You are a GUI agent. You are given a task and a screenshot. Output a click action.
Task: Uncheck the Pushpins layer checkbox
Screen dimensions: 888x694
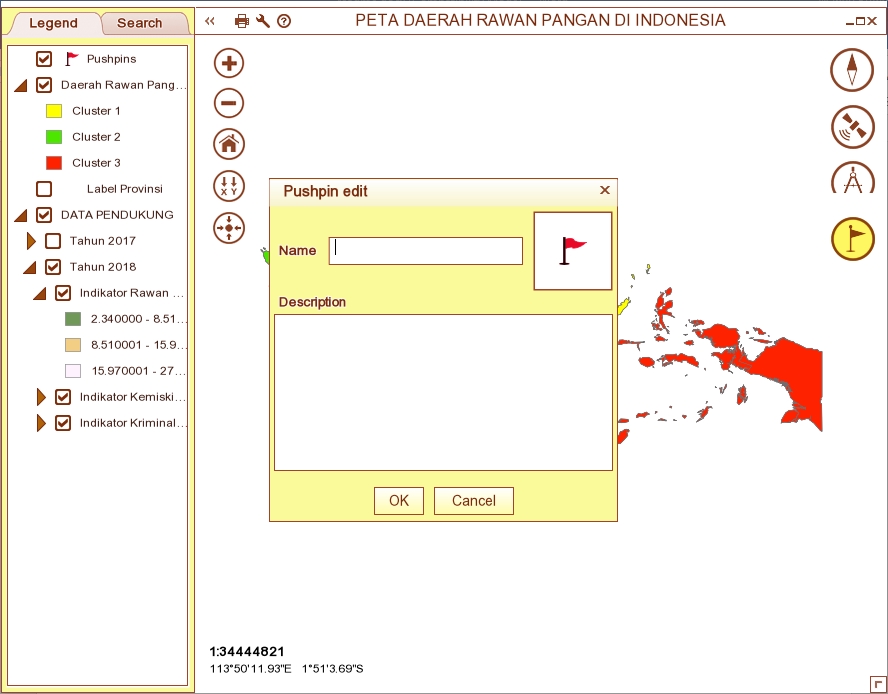(44, 59)
